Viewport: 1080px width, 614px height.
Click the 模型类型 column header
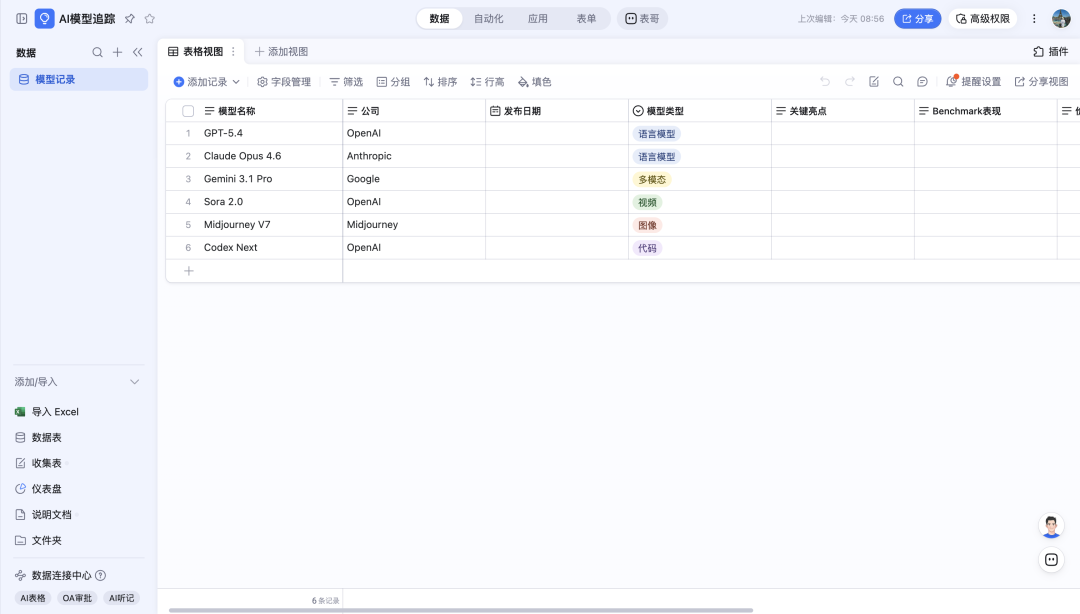pyautogui.click(x=700, y=111)
